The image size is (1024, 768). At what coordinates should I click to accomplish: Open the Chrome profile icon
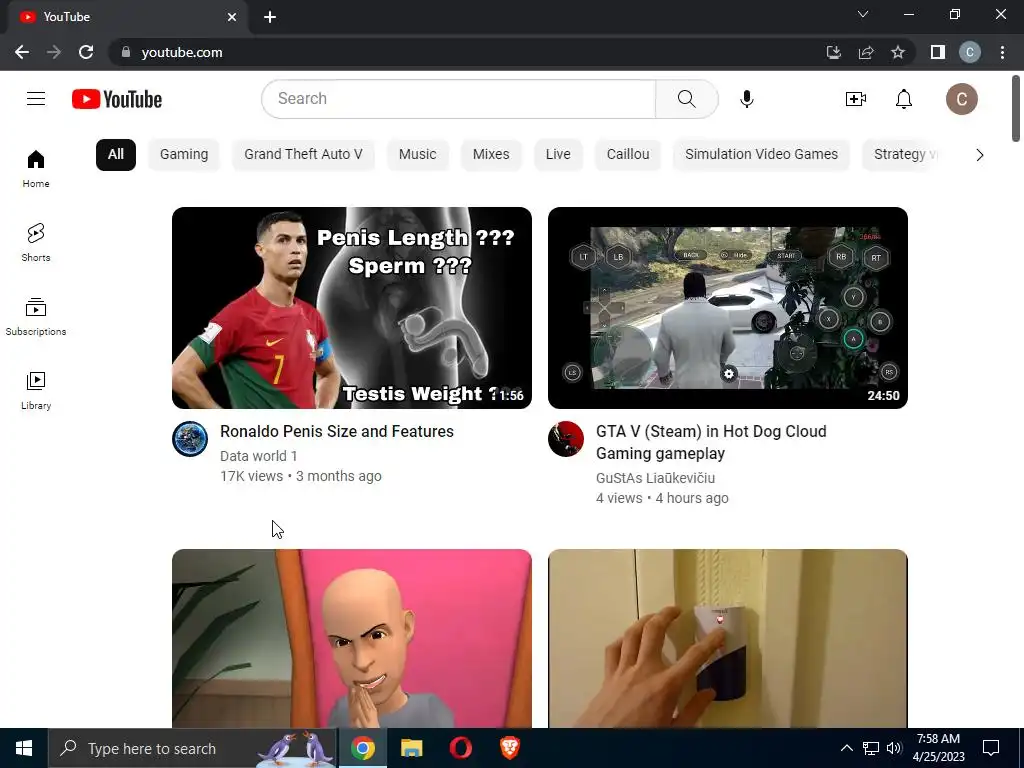(x=970, y=52)
